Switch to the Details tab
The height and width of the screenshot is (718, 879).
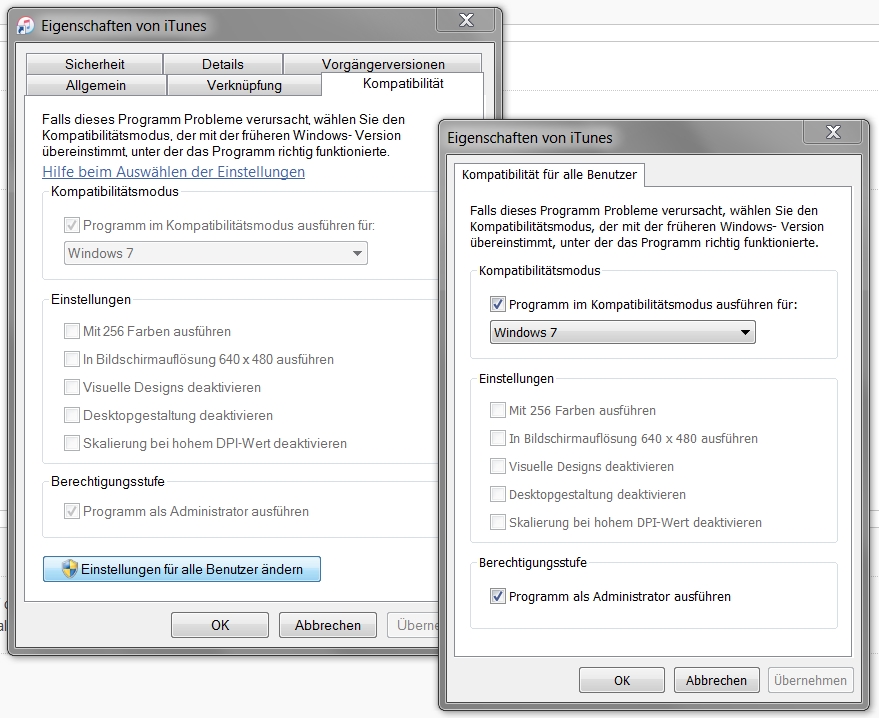point(223,64)
